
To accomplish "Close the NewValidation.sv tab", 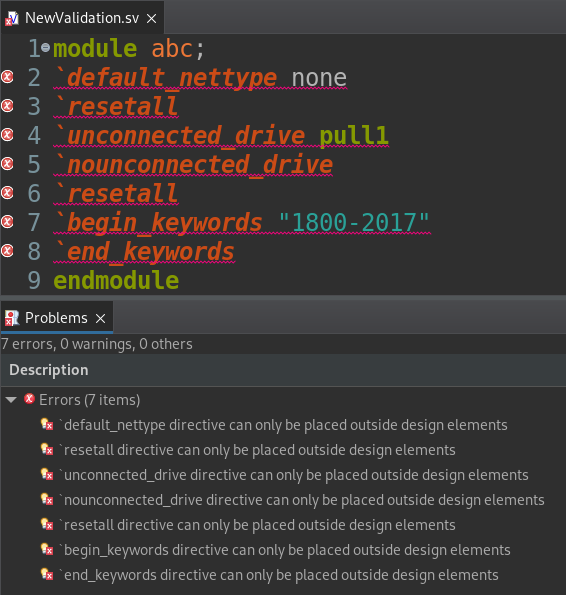I will (x=151, y=18).
